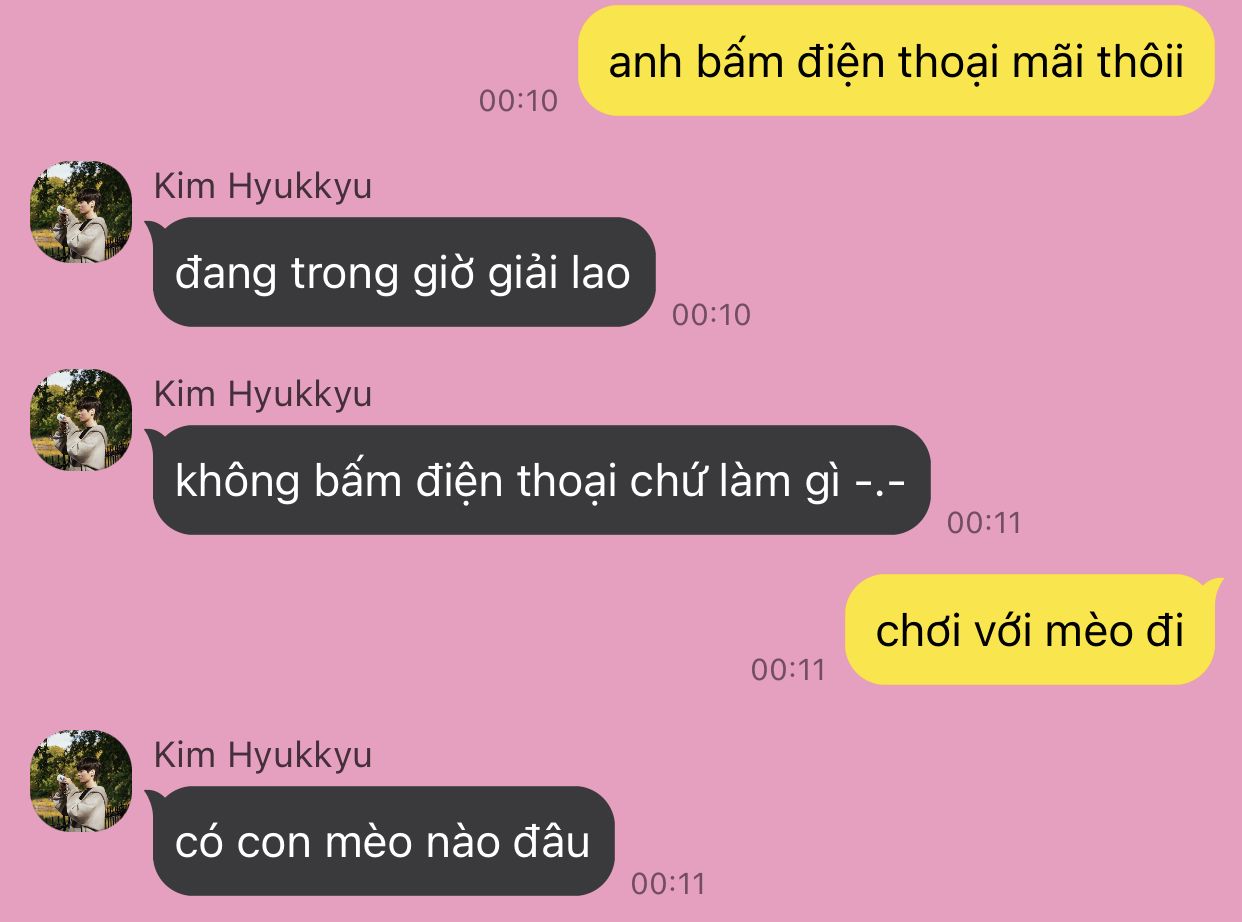Viewport: 1242px width, 922px height.
Task: Select the message "có con mèo nào đâu"
Action: coord(382,841)
